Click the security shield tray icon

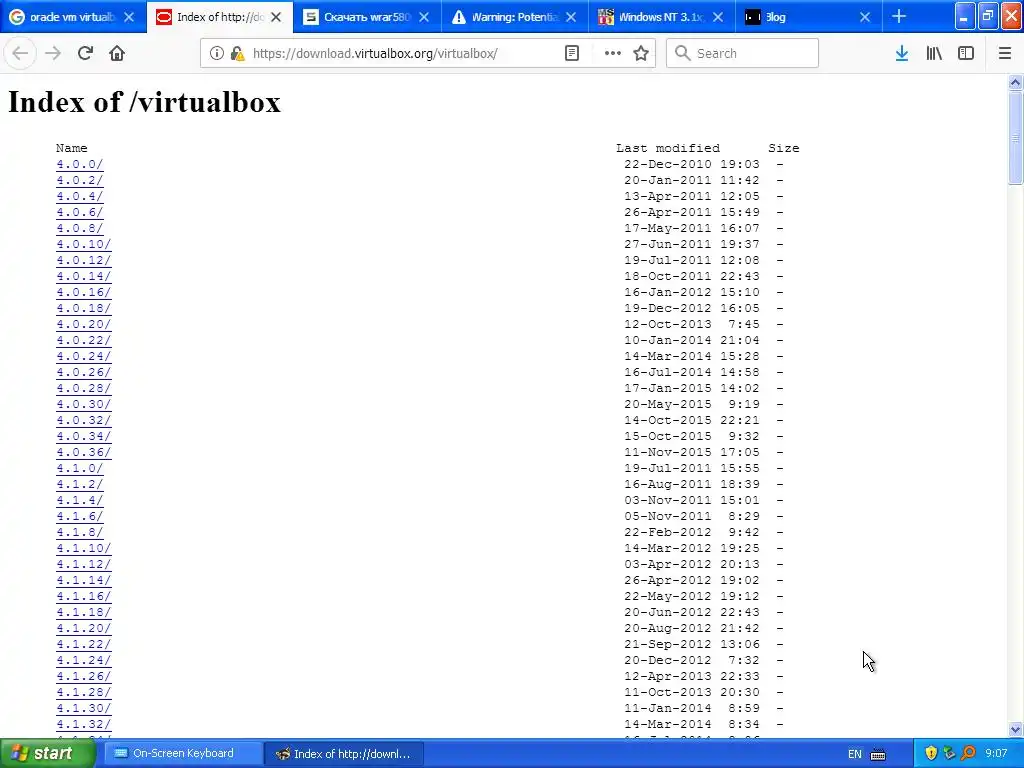[931, 754]
